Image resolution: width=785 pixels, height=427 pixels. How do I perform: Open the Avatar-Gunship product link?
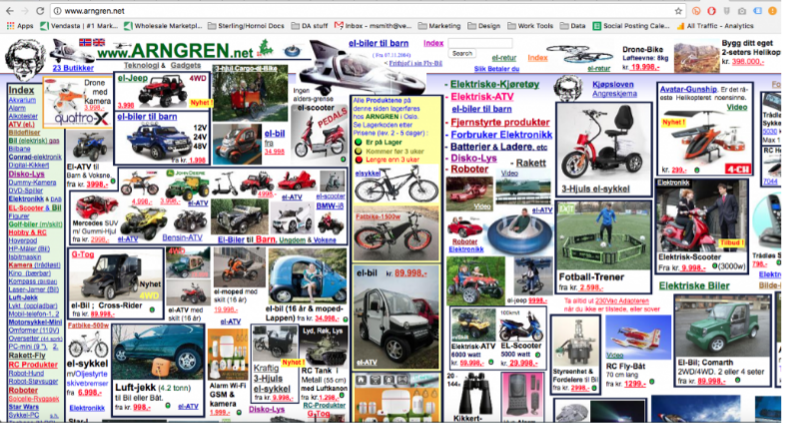tap(688, 89)
